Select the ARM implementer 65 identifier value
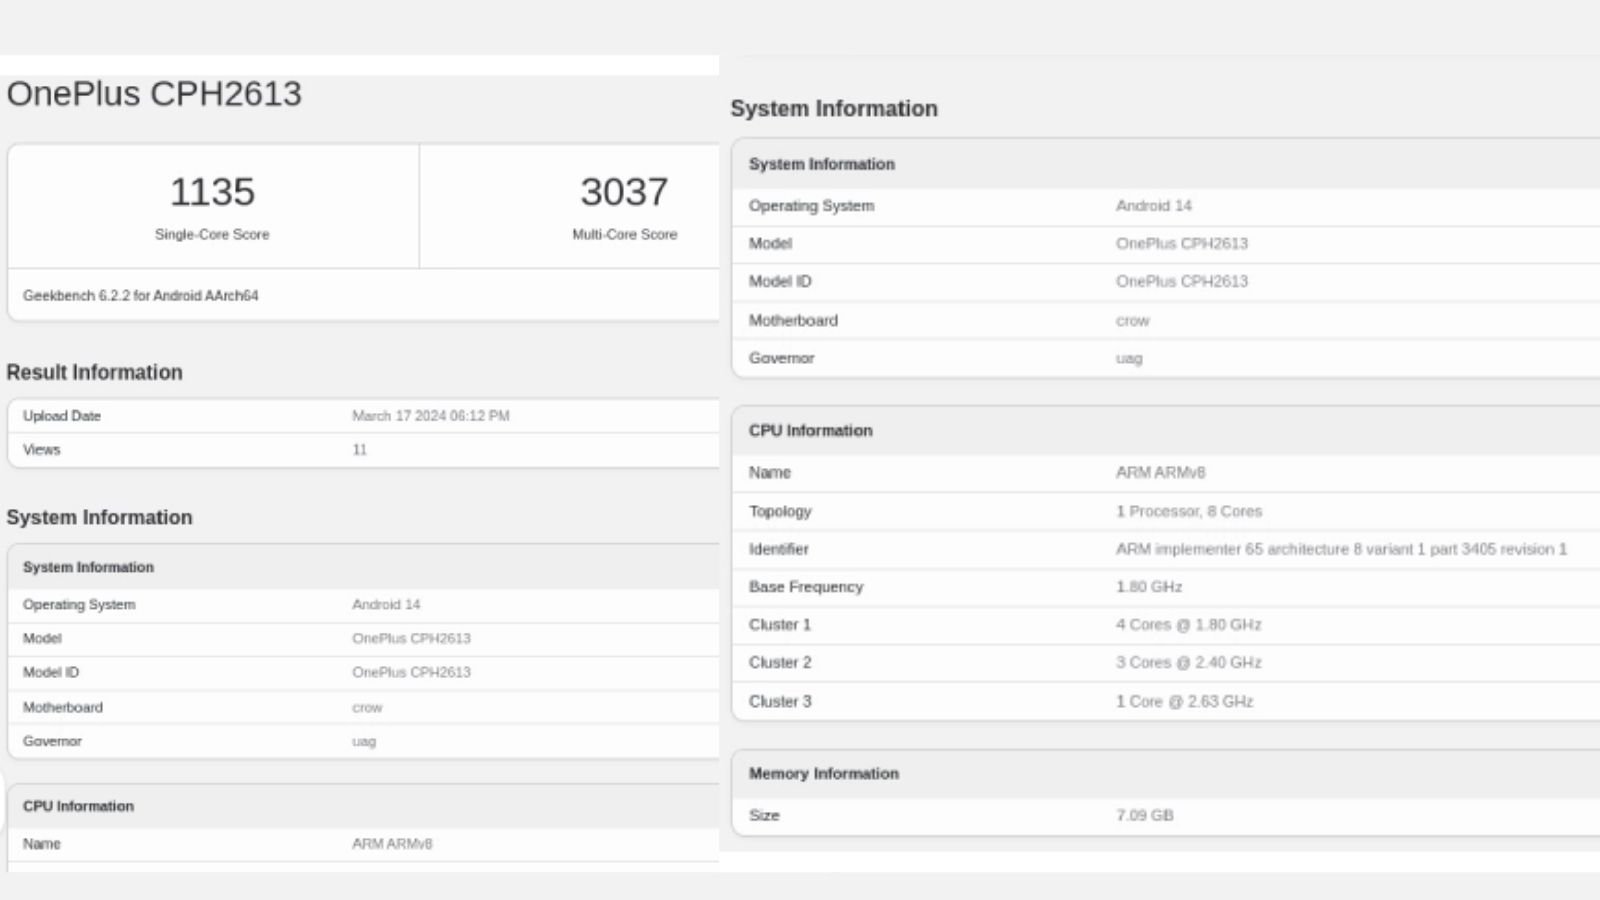 click(x=1341, y=549)
